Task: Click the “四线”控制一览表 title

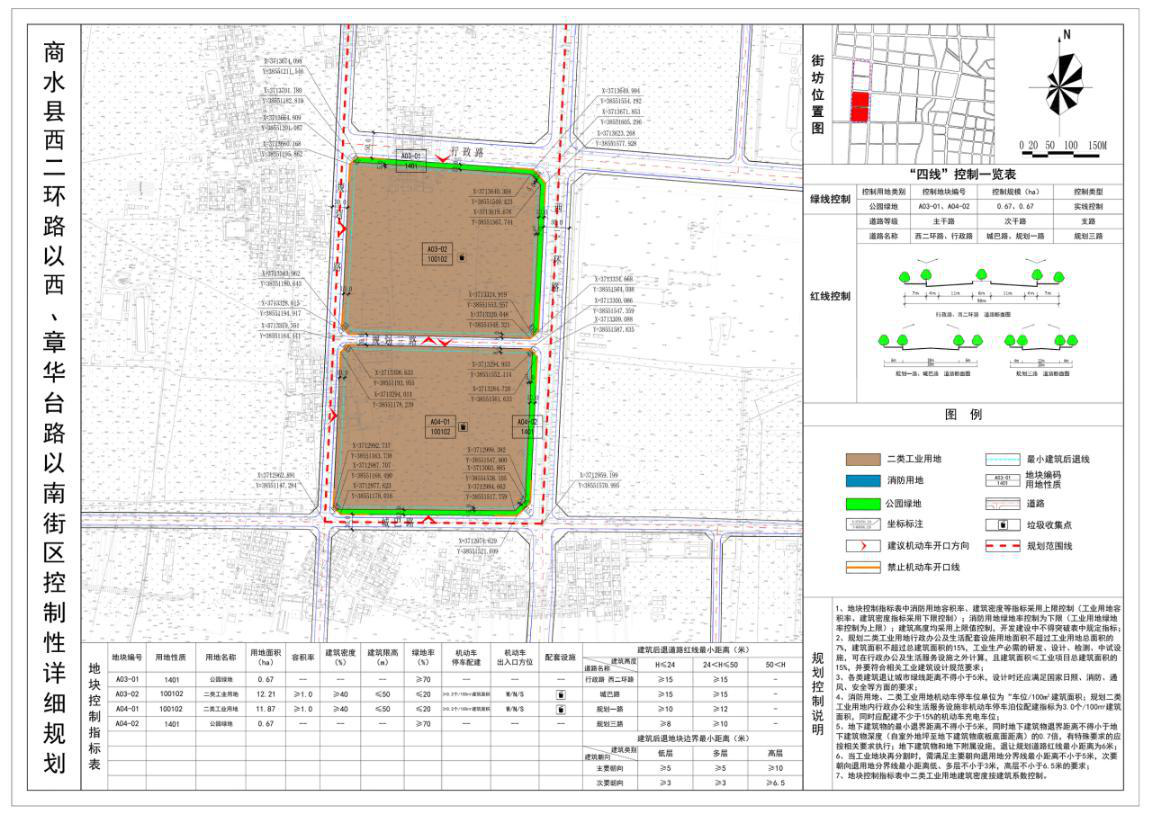Action: (963, 174)
